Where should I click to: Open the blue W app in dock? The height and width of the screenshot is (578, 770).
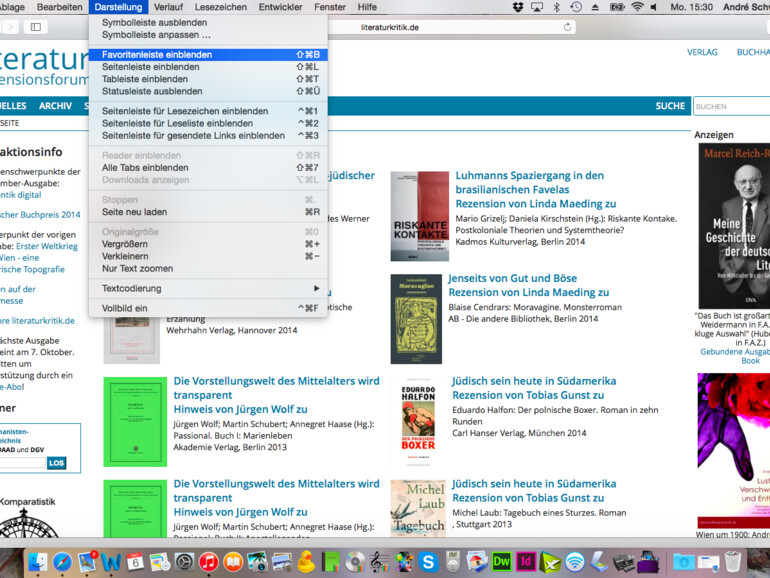pos(111,562)
